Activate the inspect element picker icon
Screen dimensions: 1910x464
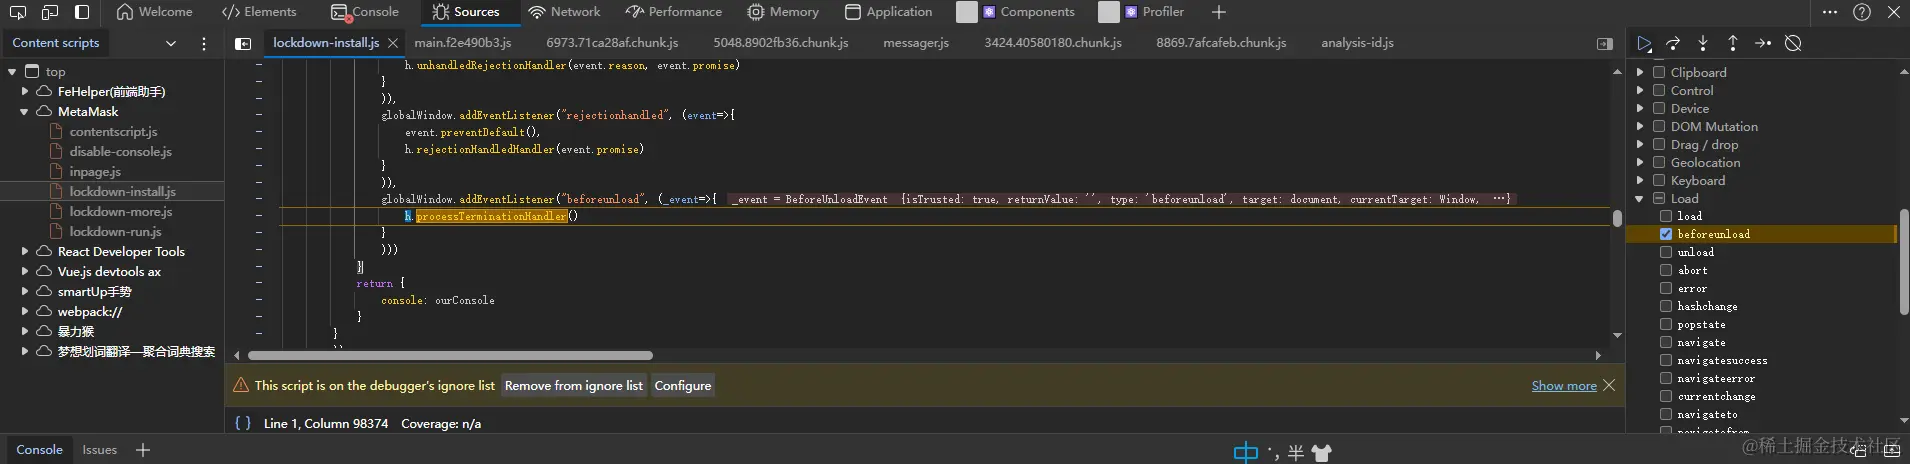(17, 12)
